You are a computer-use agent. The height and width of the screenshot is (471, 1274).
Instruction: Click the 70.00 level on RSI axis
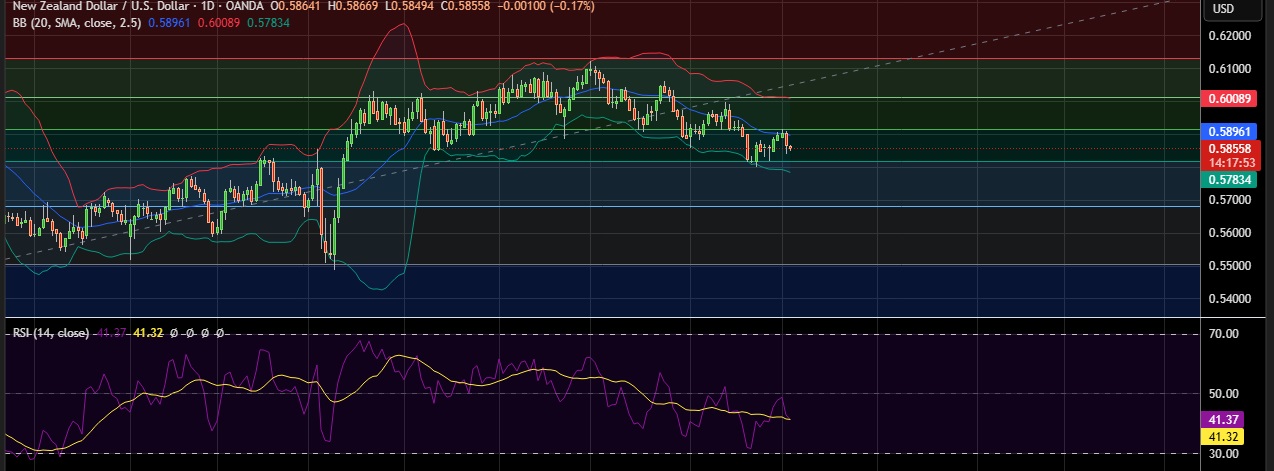(1224, 334)
